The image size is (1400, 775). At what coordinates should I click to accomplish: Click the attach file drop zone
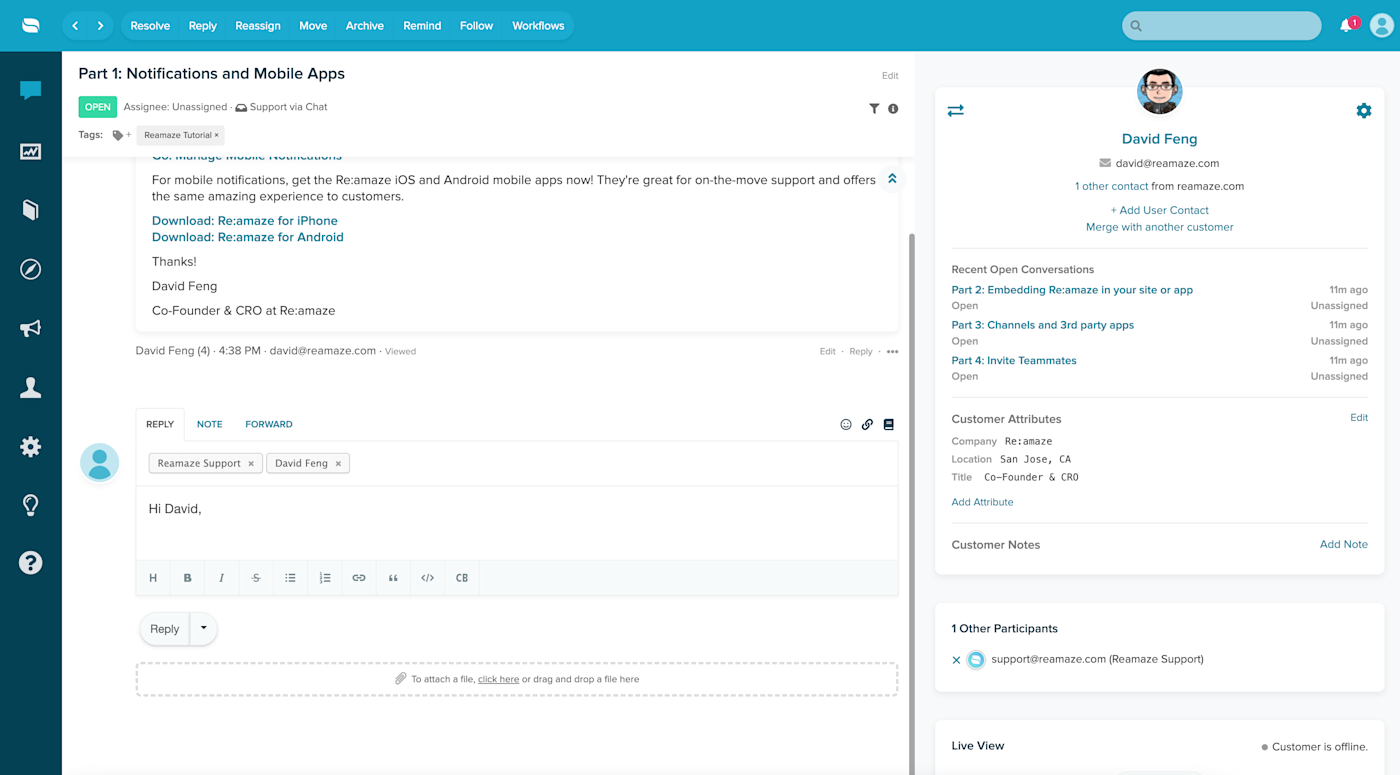[x=517, y=679]
